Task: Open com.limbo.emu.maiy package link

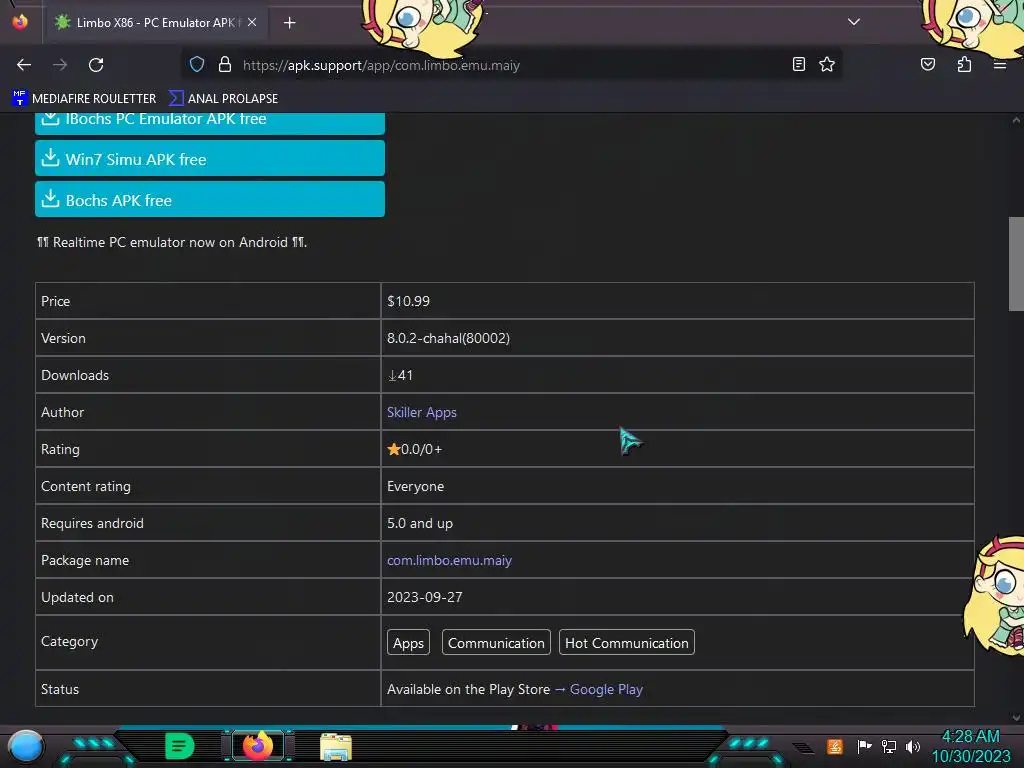Action: click(449, 560)
